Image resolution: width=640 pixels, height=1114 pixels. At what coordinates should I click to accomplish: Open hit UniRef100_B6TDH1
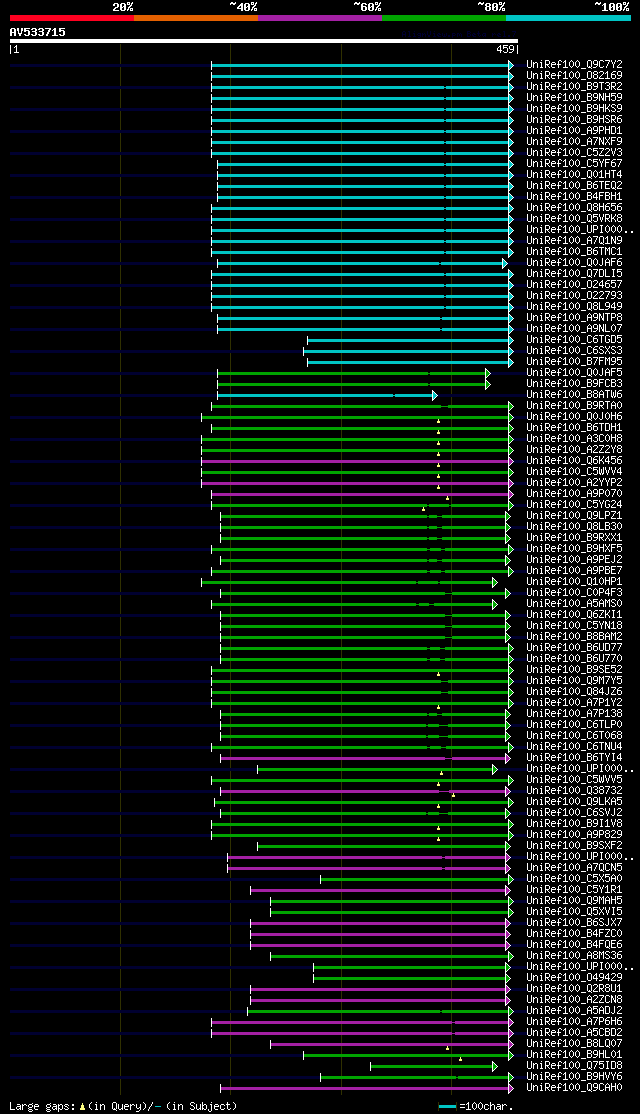pyautogui.click(x=575, y=428)
